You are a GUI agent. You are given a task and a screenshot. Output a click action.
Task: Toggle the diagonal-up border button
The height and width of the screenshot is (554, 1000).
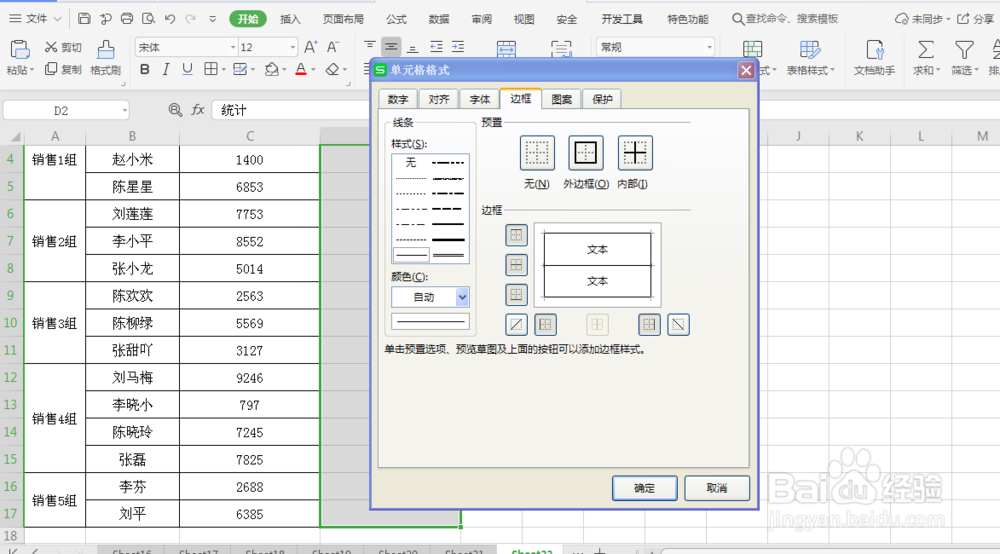coord(517,324)
